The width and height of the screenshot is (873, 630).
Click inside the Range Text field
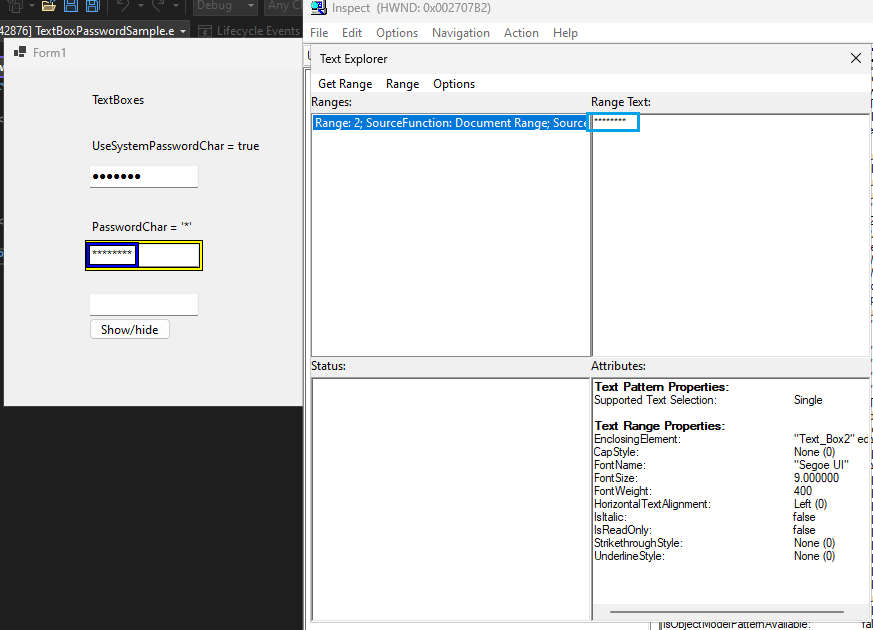pos(614,122)
